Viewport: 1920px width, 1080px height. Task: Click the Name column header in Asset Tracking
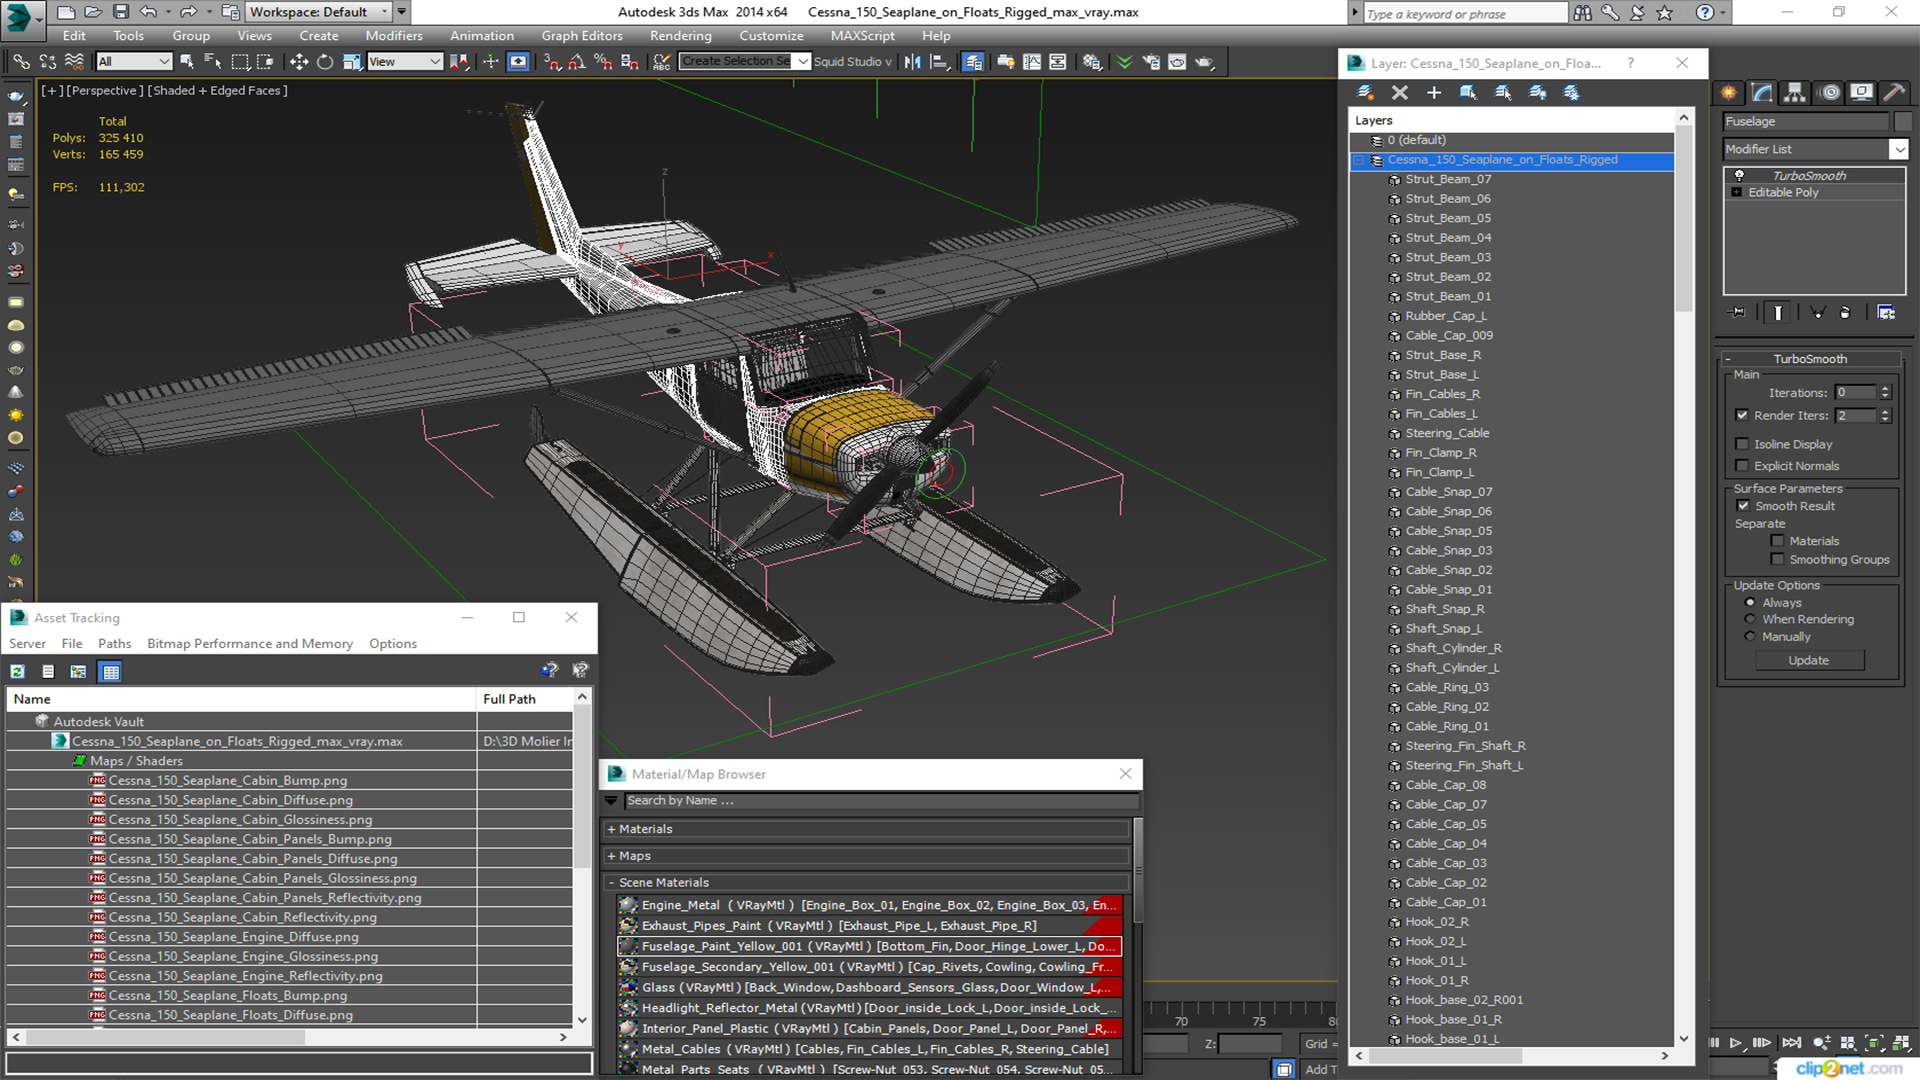[x=241, y=699]
